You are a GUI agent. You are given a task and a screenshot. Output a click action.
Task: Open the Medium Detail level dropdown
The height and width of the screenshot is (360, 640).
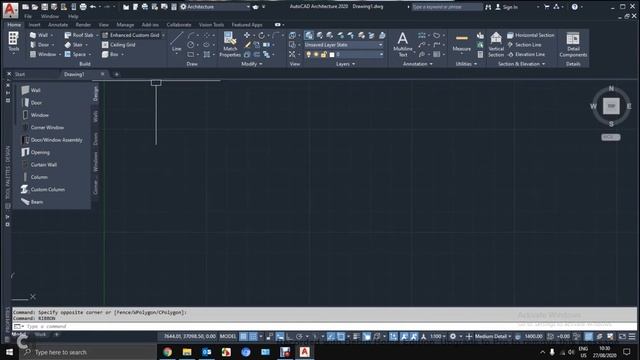[x=493, y=336]
